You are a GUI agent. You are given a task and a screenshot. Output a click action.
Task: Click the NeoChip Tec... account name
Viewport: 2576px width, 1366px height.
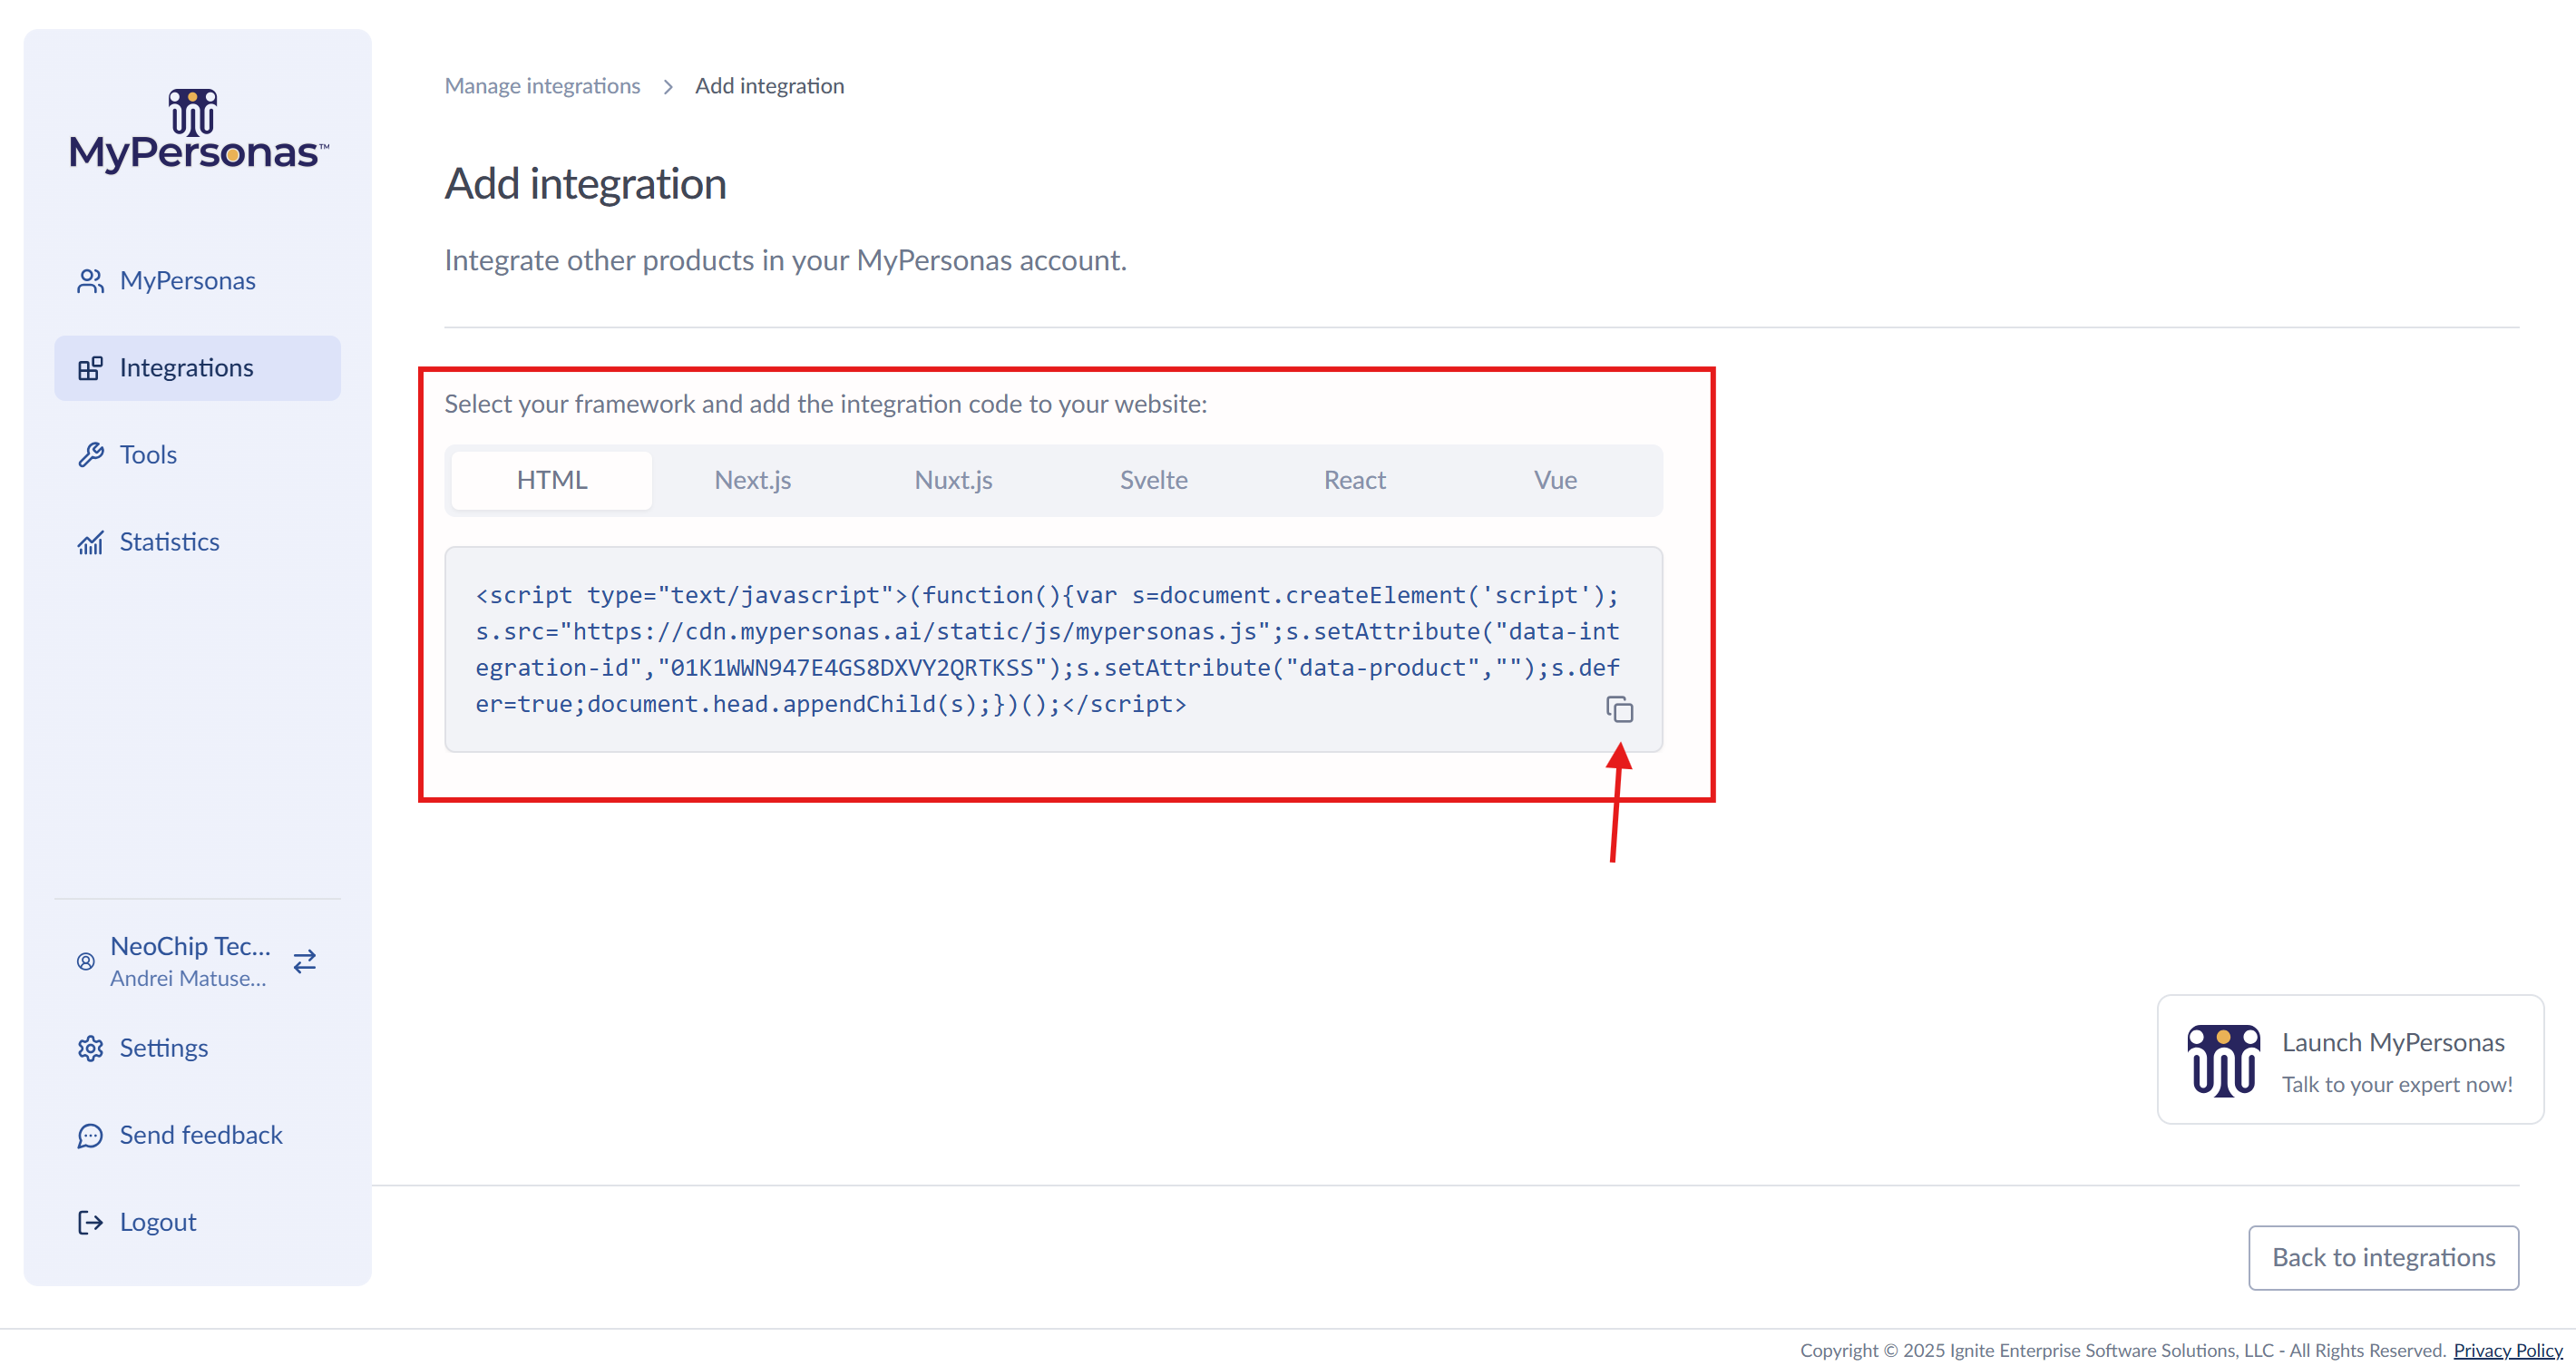[x=190, y=946]
